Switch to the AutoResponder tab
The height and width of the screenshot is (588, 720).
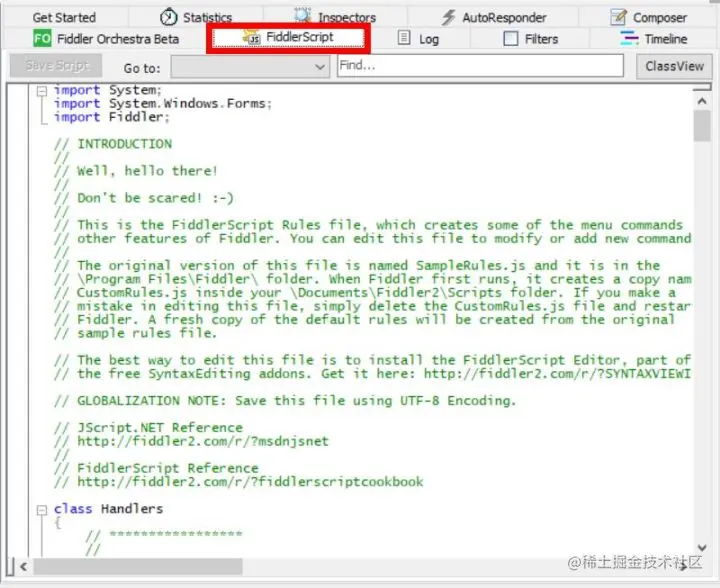(x=493, y=17)
